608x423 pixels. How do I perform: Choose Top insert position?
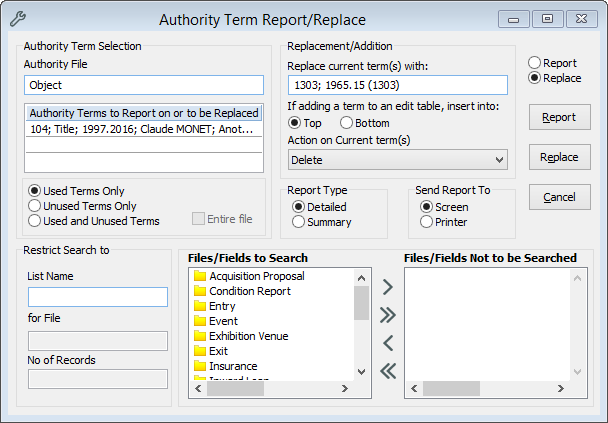click(x=294, y=123)
